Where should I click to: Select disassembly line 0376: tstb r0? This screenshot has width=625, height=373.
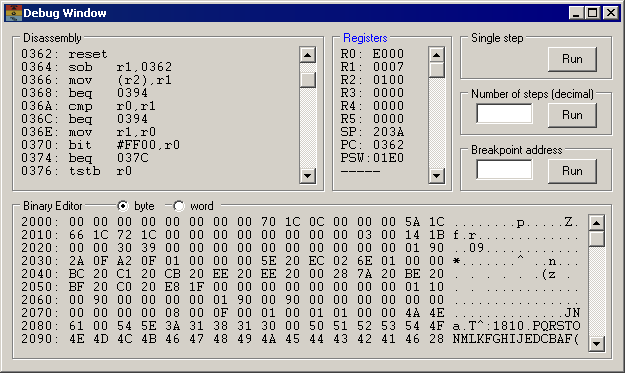(76, 171)
